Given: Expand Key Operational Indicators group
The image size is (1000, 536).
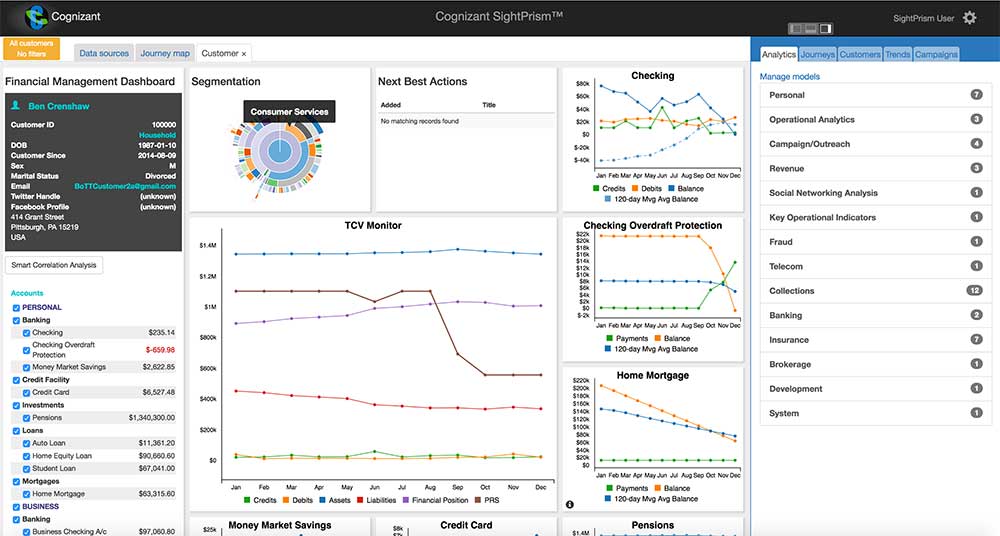Looking at the screenshot, I should (875, 217).
